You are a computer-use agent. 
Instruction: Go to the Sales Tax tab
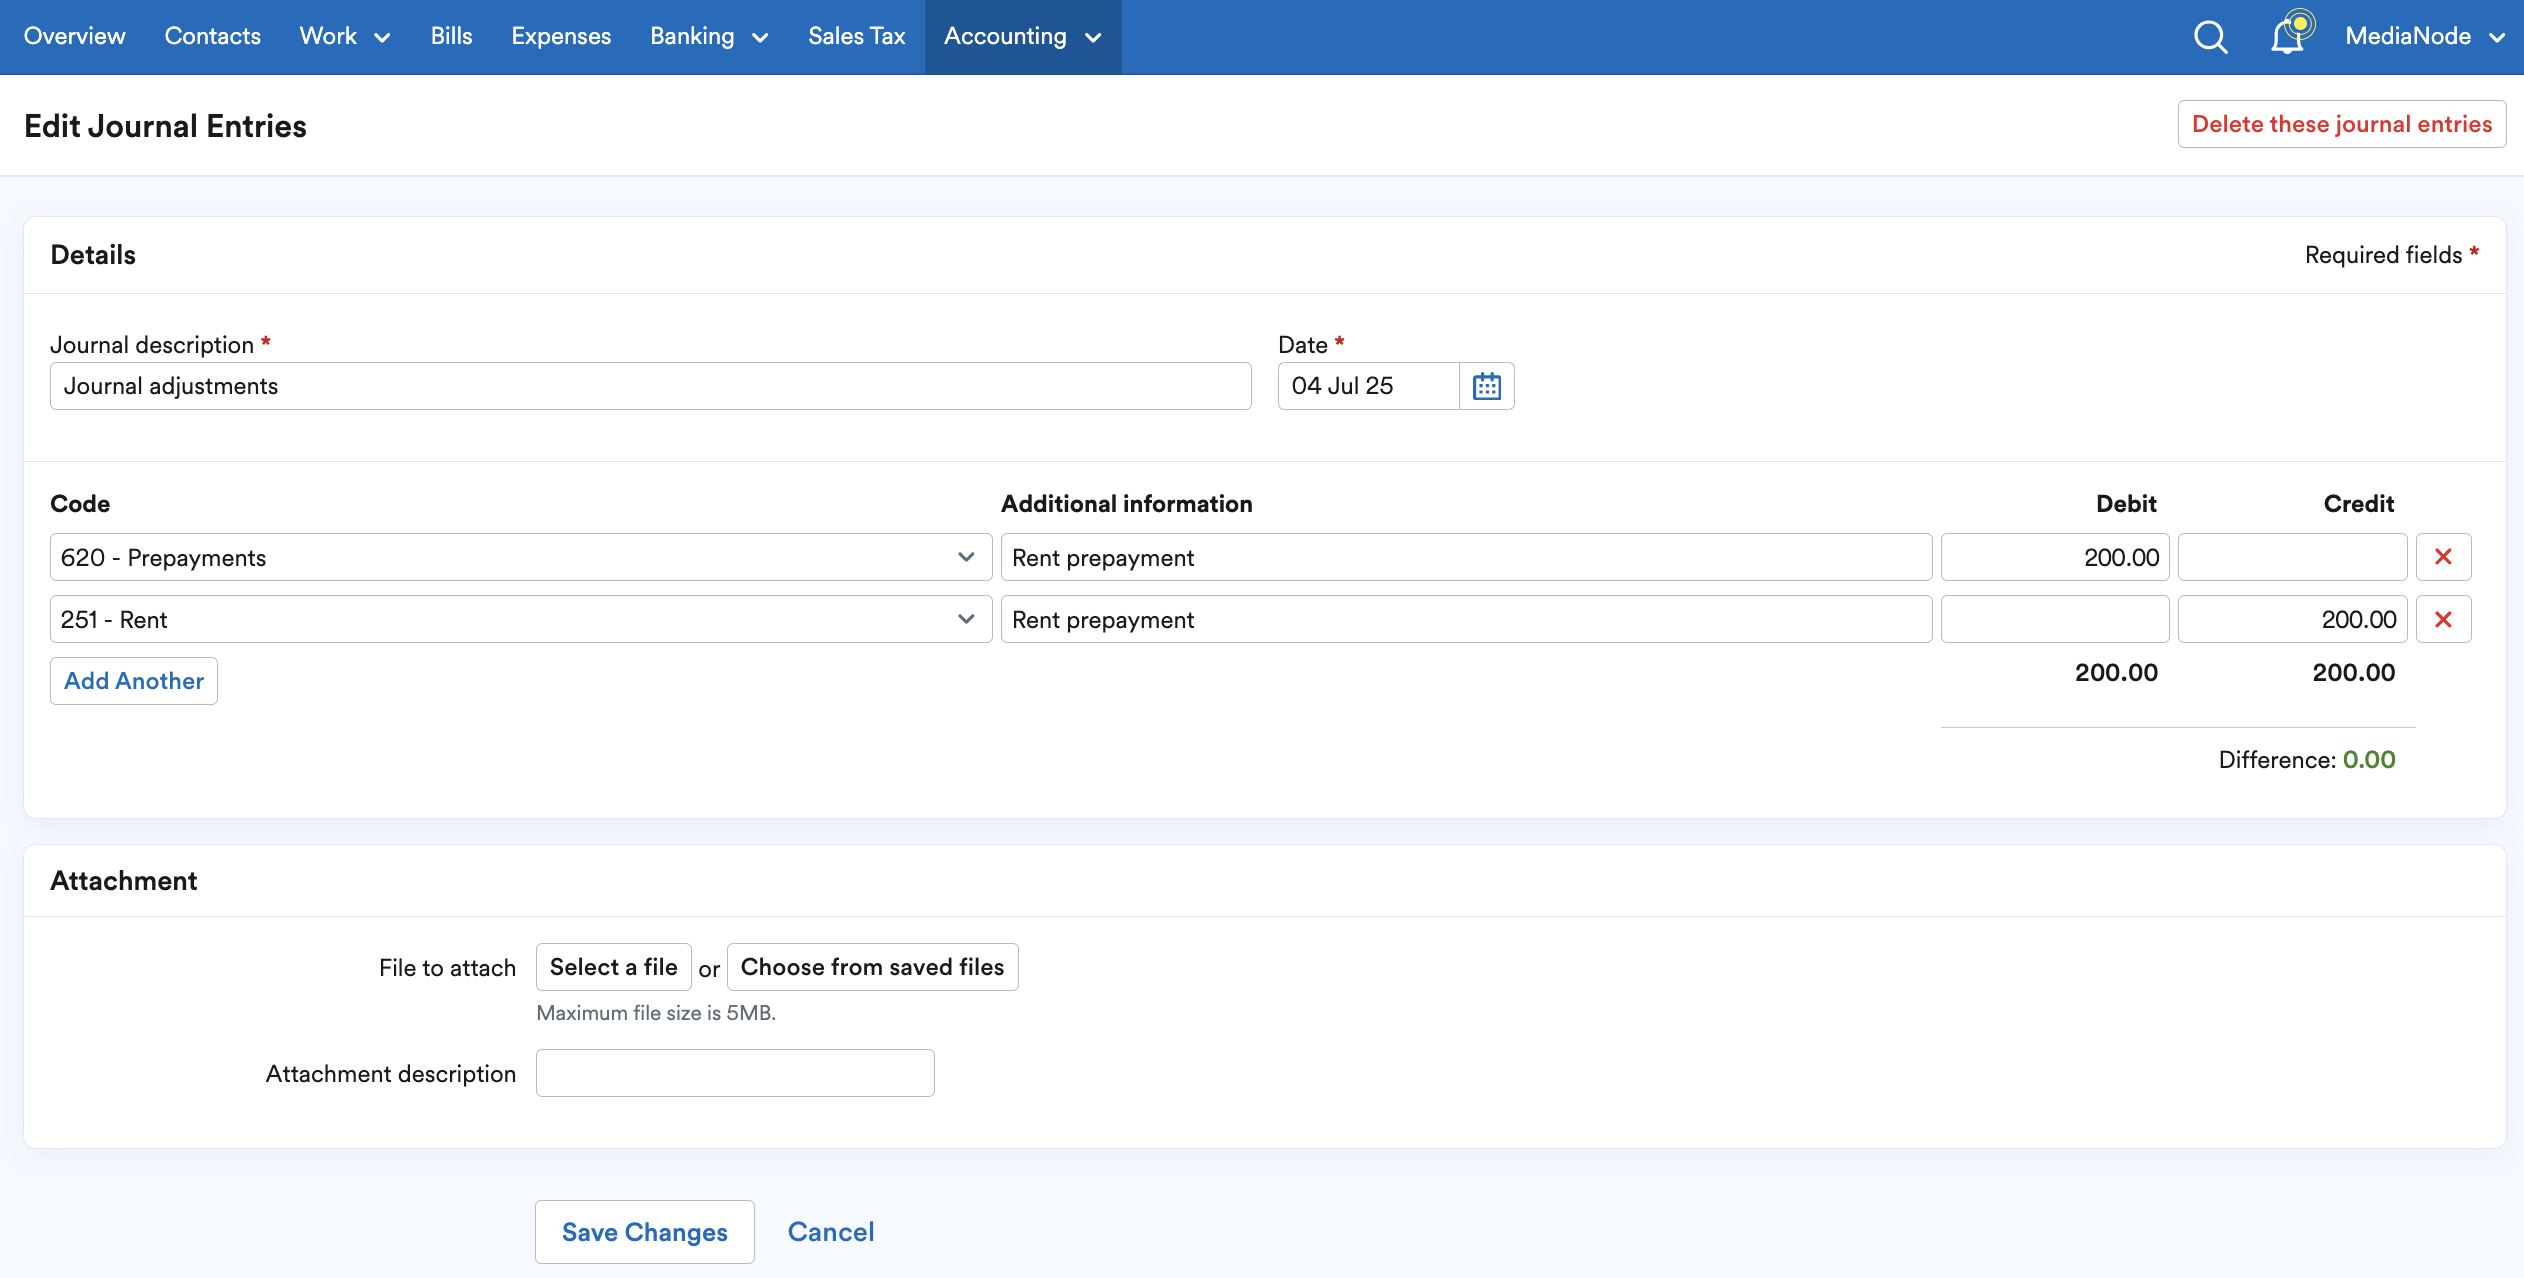[x=856, y=37]
